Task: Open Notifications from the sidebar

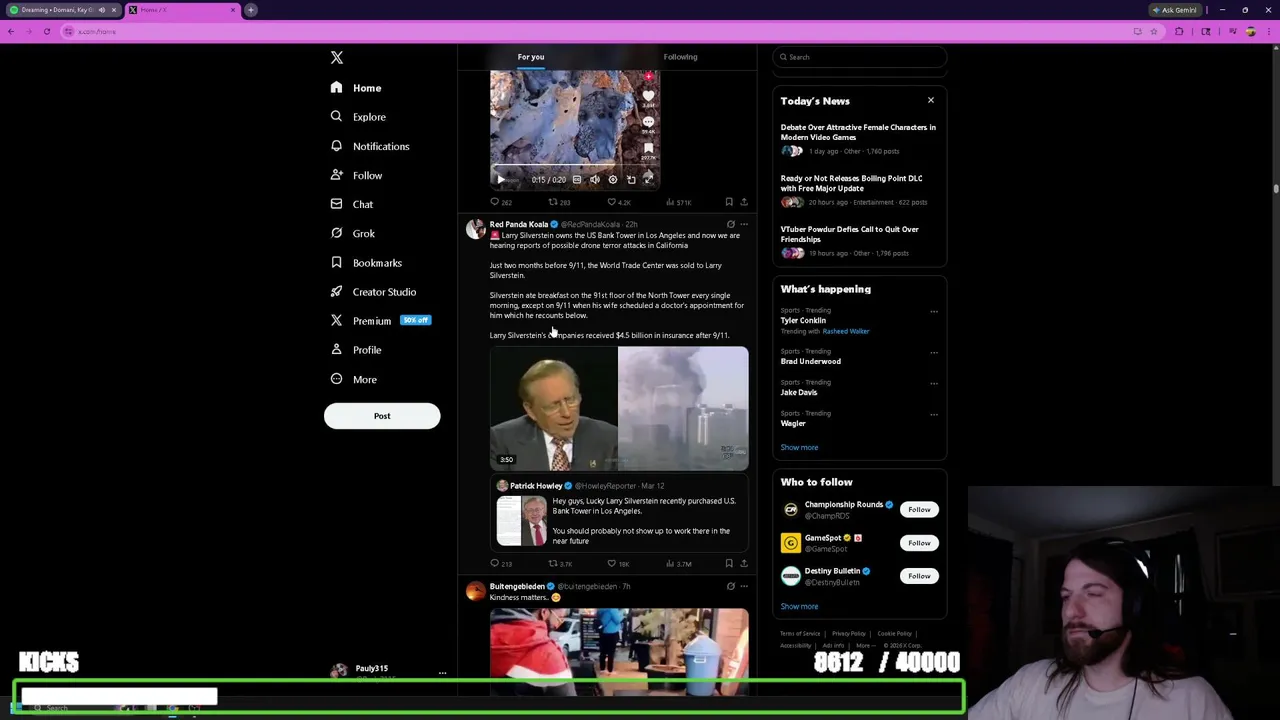Action: click(x=370, y=146)
